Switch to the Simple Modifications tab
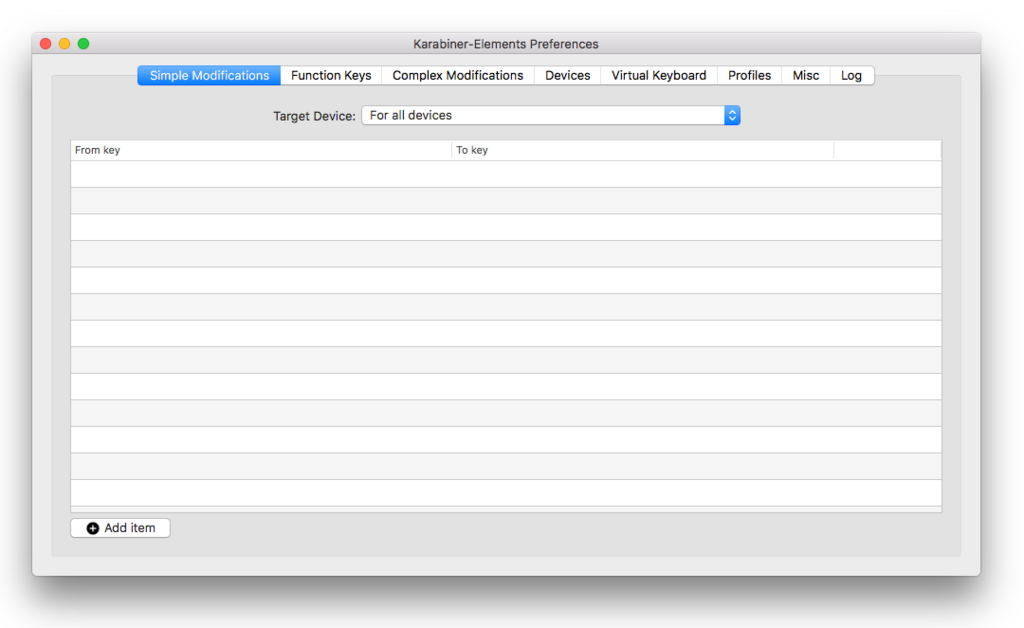The image size is (1024, 628). [x=209, y=76]
